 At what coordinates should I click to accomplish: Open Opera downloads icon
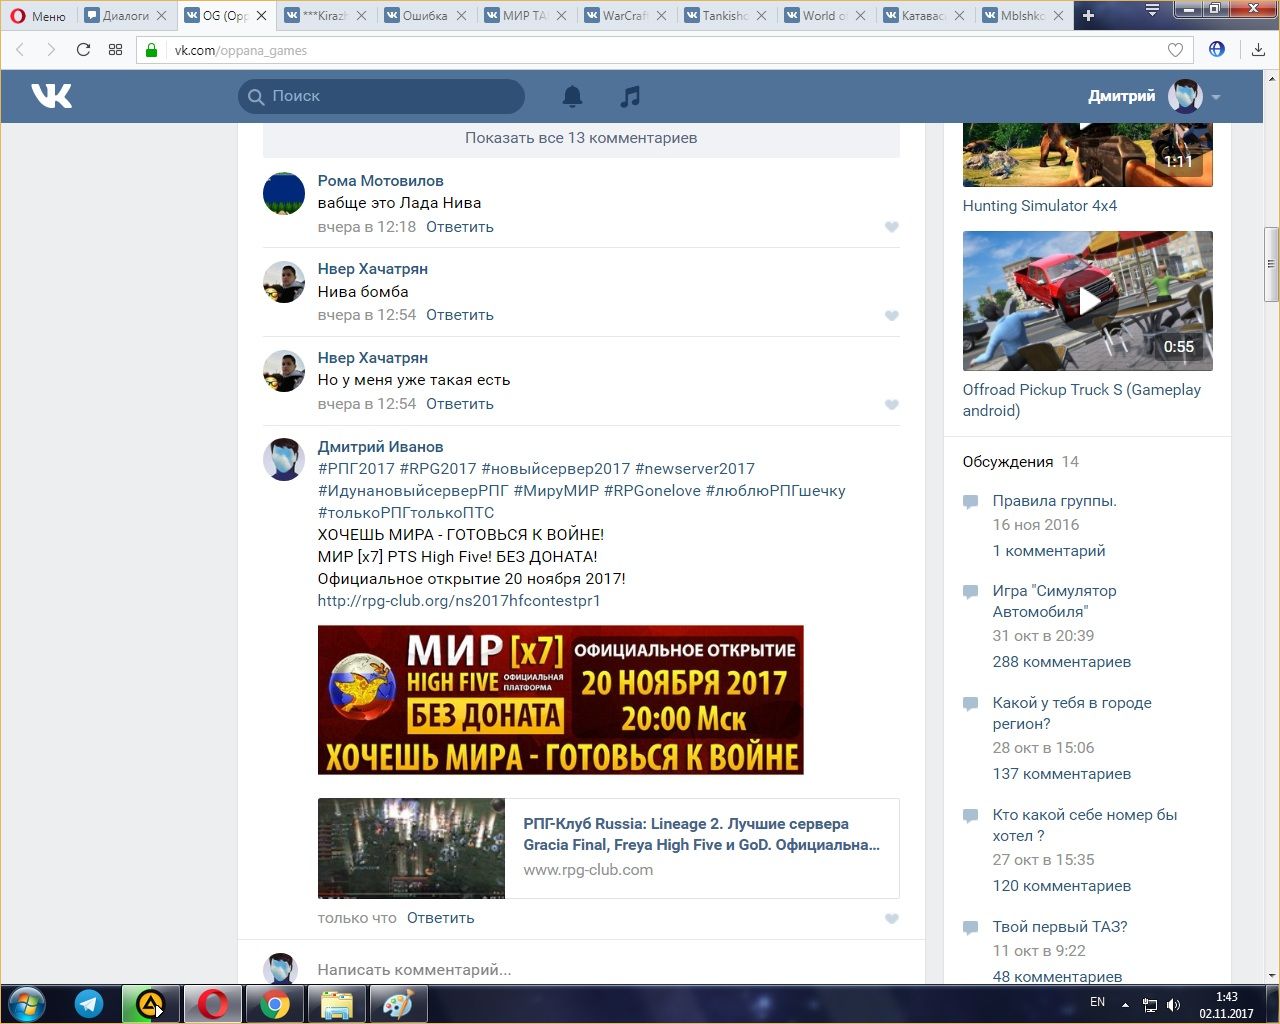point(1258,50)
